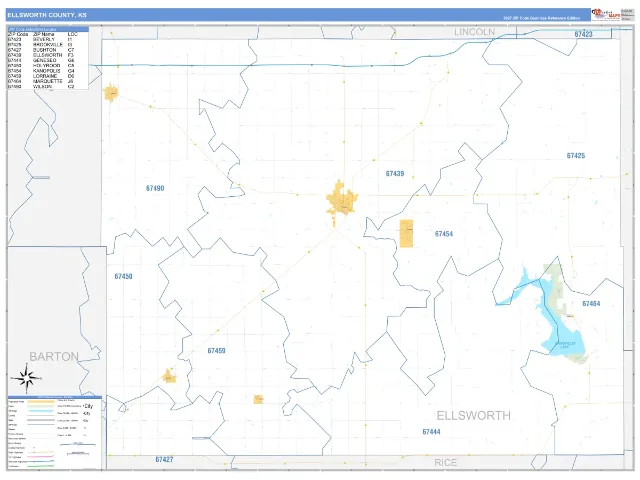640x480 pixels.
Task: Click the green line at the legend's bottom
Action: [40, 466]
